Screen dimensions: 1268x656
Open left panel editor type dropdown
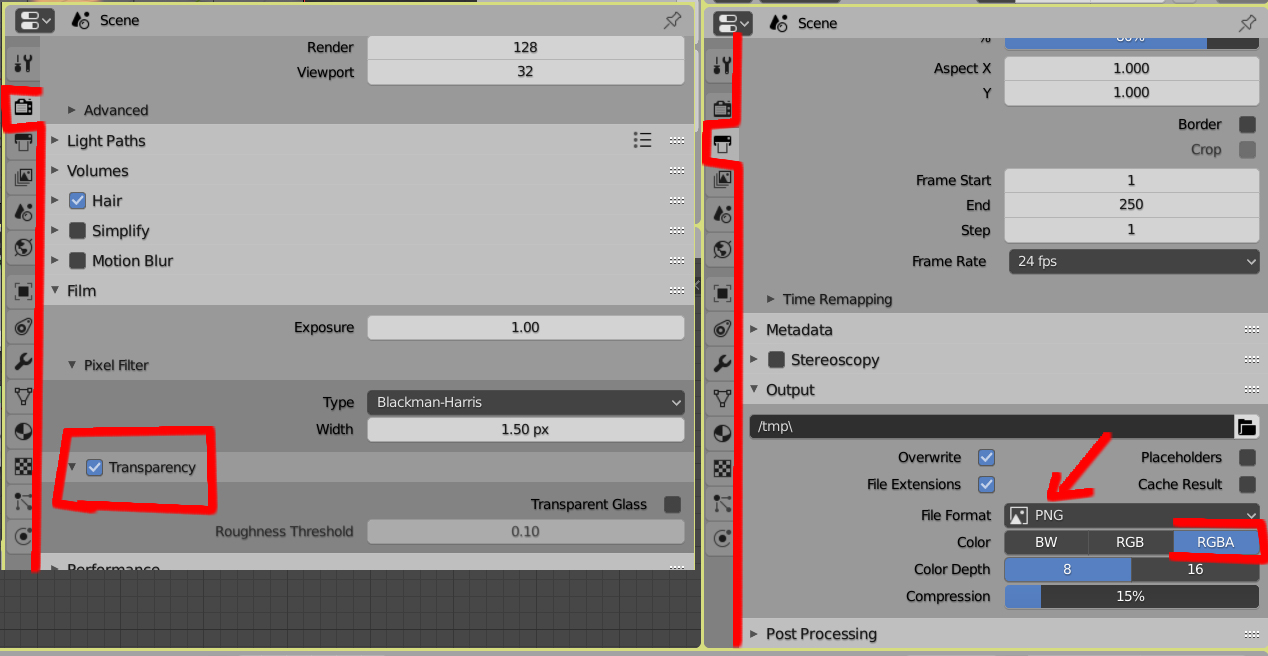click(34, 20)
